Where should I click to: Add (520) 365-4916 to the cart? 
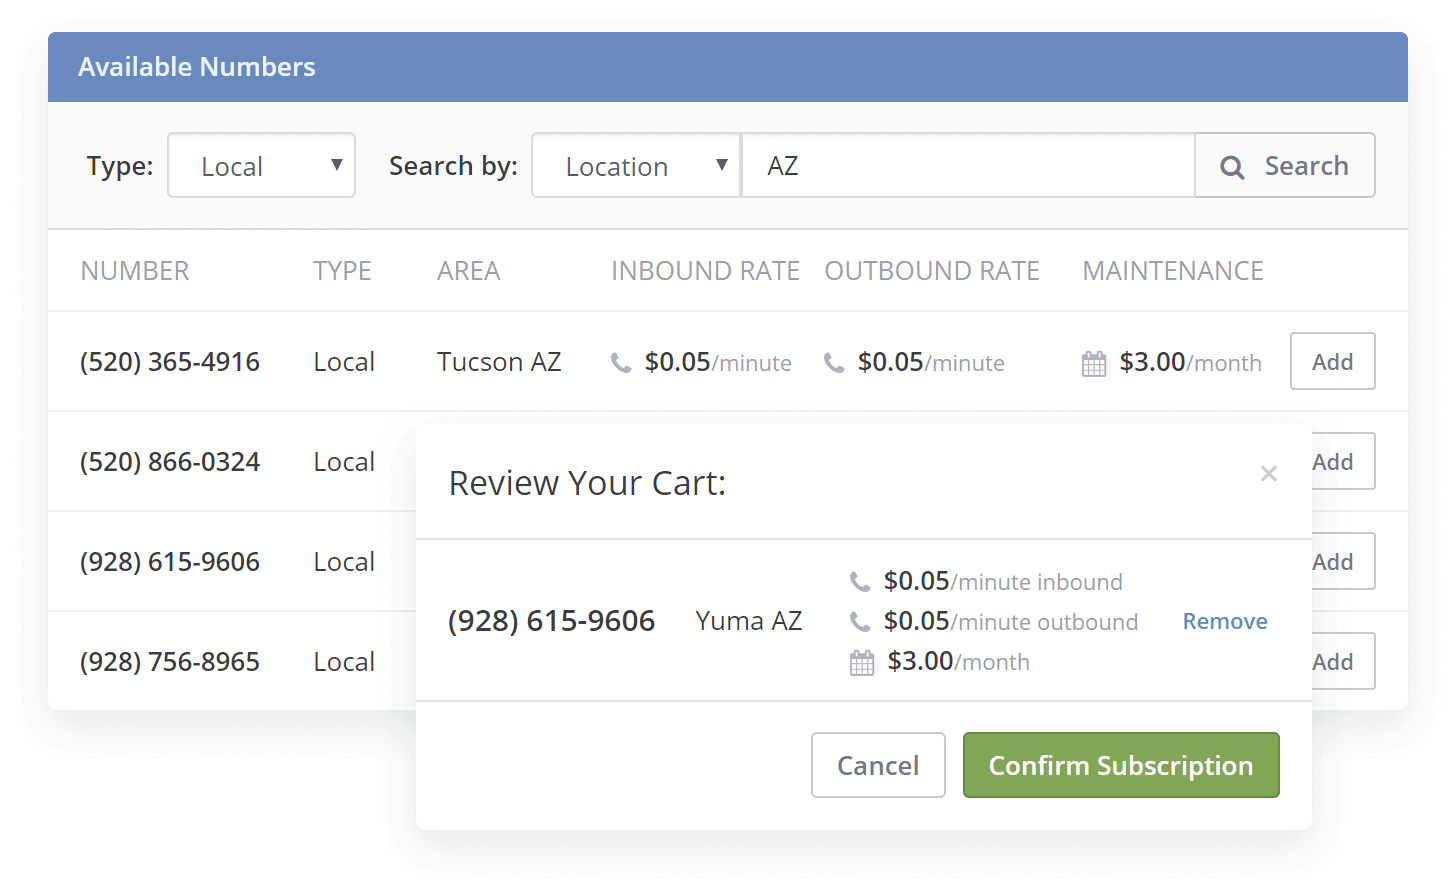click(1332, 361)
